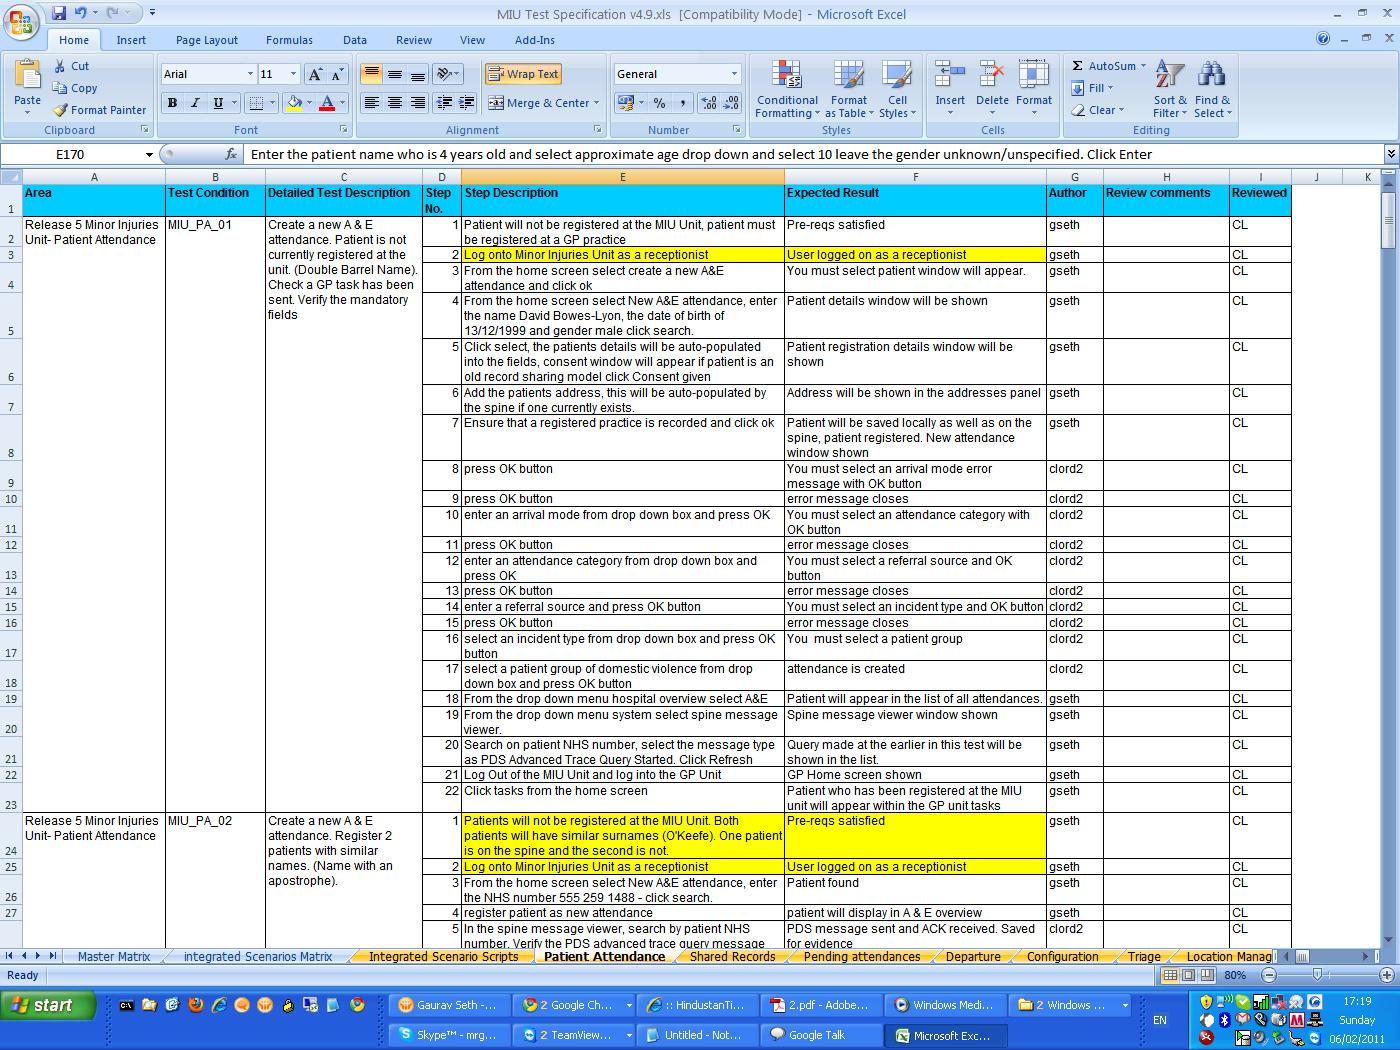
Task: Click the Bottom Align icon
Action: tap(418, 74)
